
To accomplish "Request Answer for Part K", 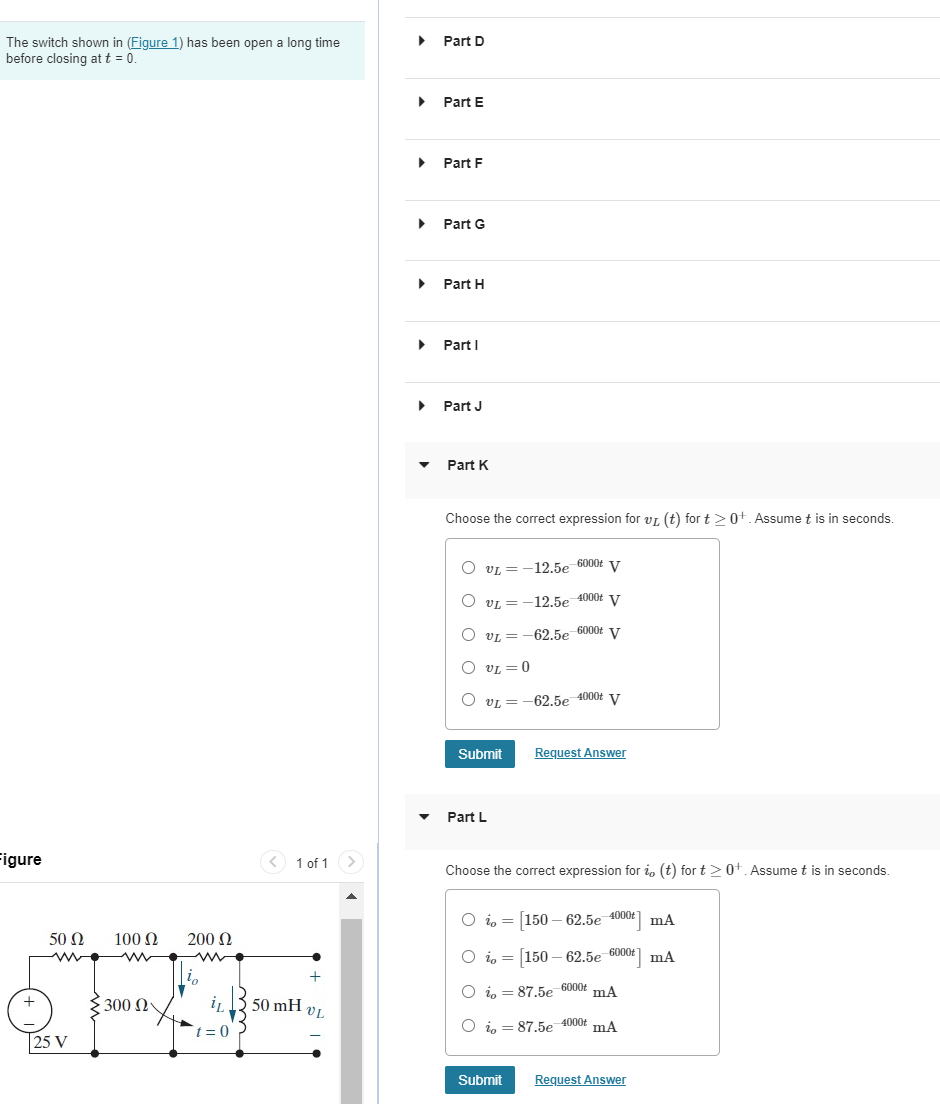I will [580, 752].
